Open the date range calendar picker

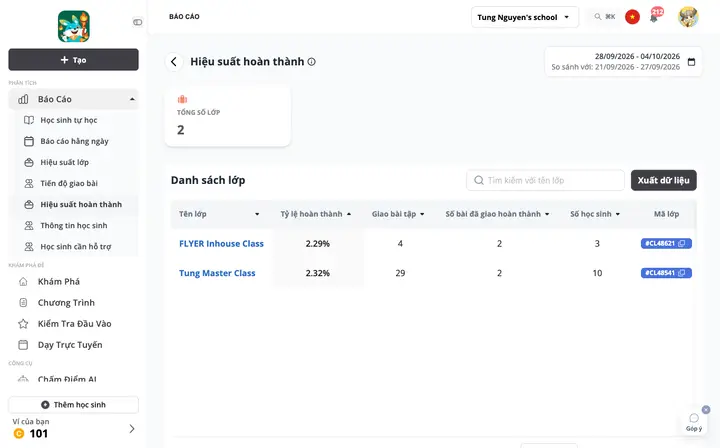pos(692,62)
